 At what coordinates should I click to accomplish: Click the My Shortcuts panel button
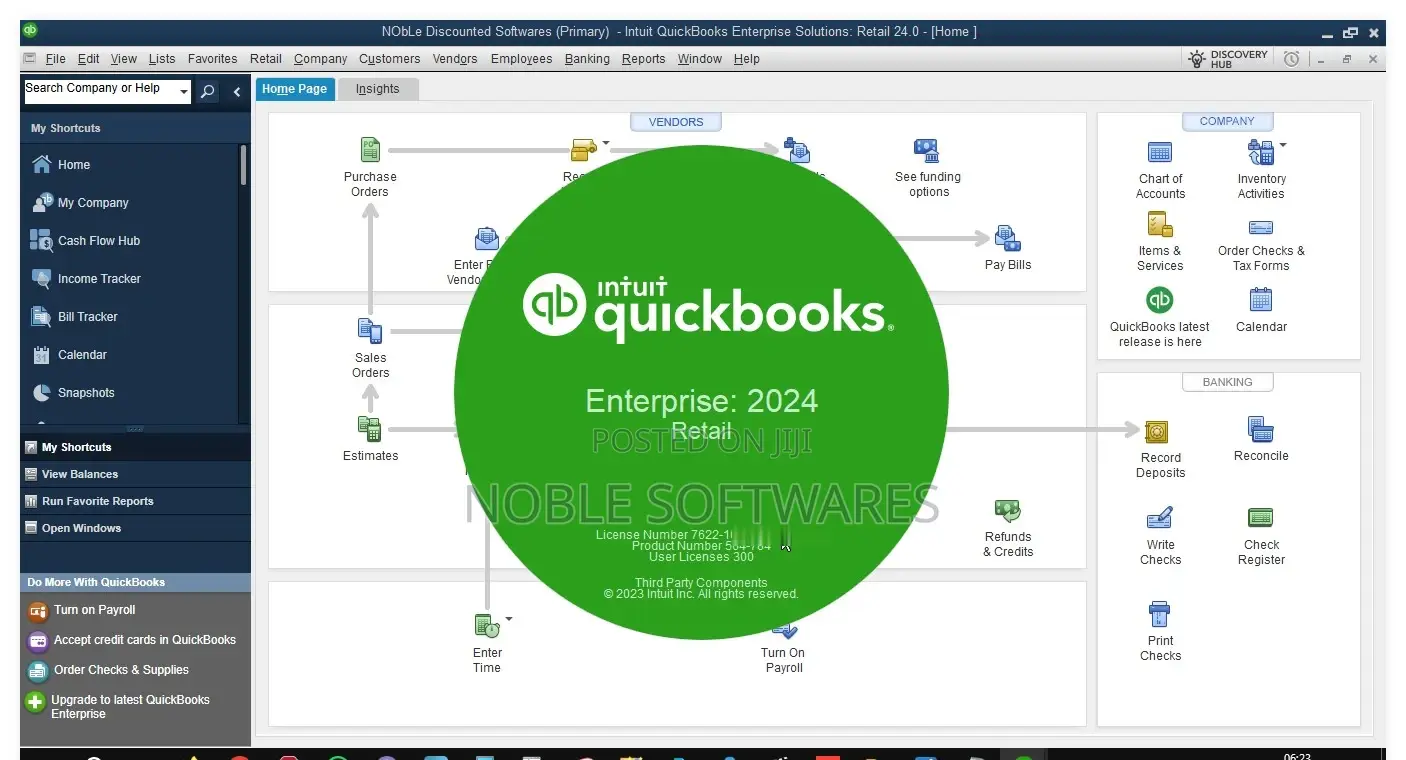tap(135, 447)
